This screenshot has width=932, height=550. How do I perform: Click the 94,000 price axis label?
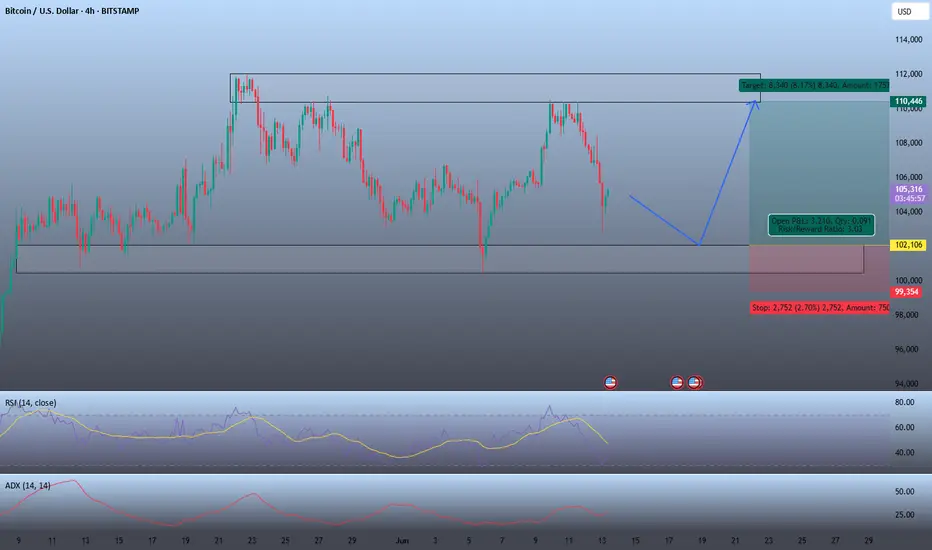click(906, 384)
